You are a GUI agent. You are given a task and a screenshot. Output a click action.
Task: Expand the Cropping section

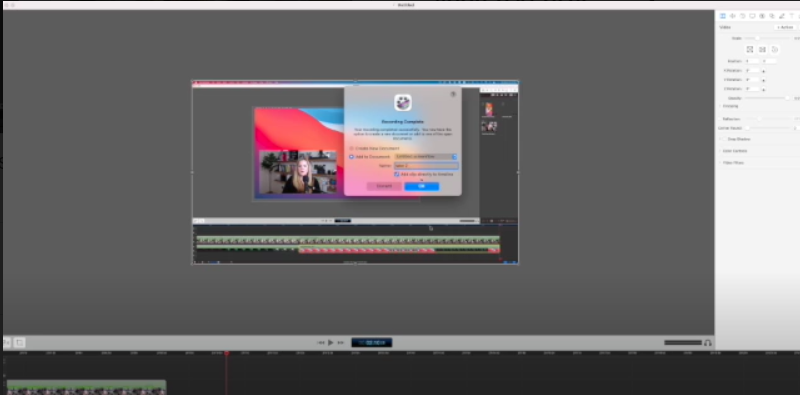point(729,106)
